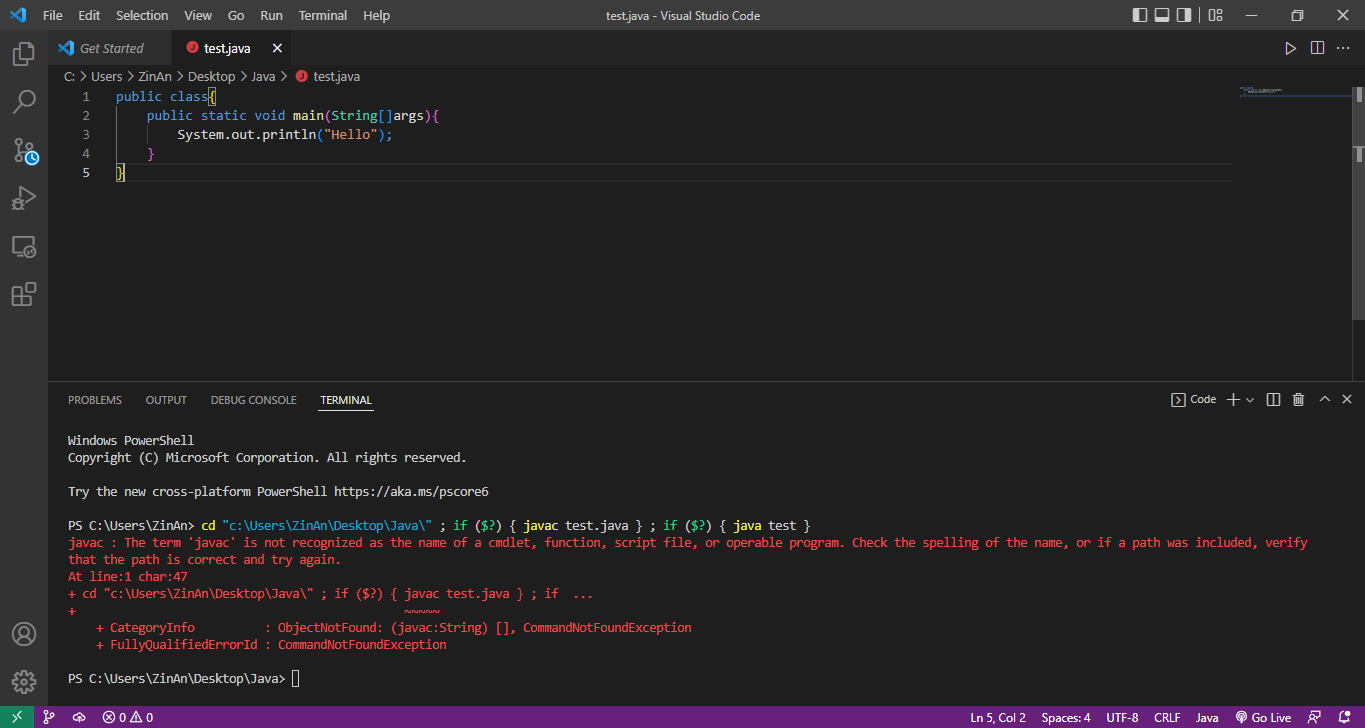Change end of line sequence CRLF
Viewport: 1365px width, 728px height.
tap(1167, 717)
